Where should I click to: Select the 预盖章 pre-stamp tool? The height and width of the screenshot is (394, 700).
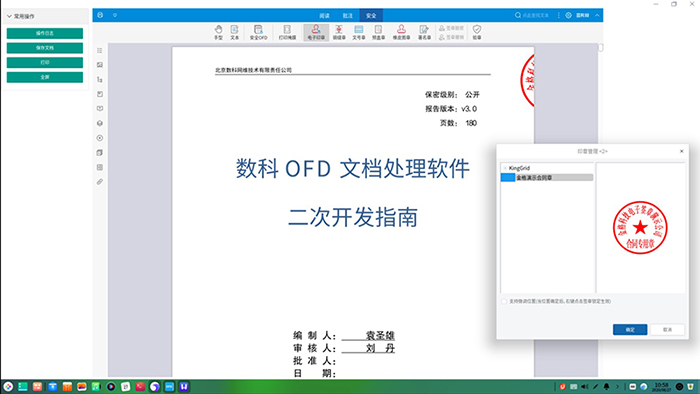point(378,33)
